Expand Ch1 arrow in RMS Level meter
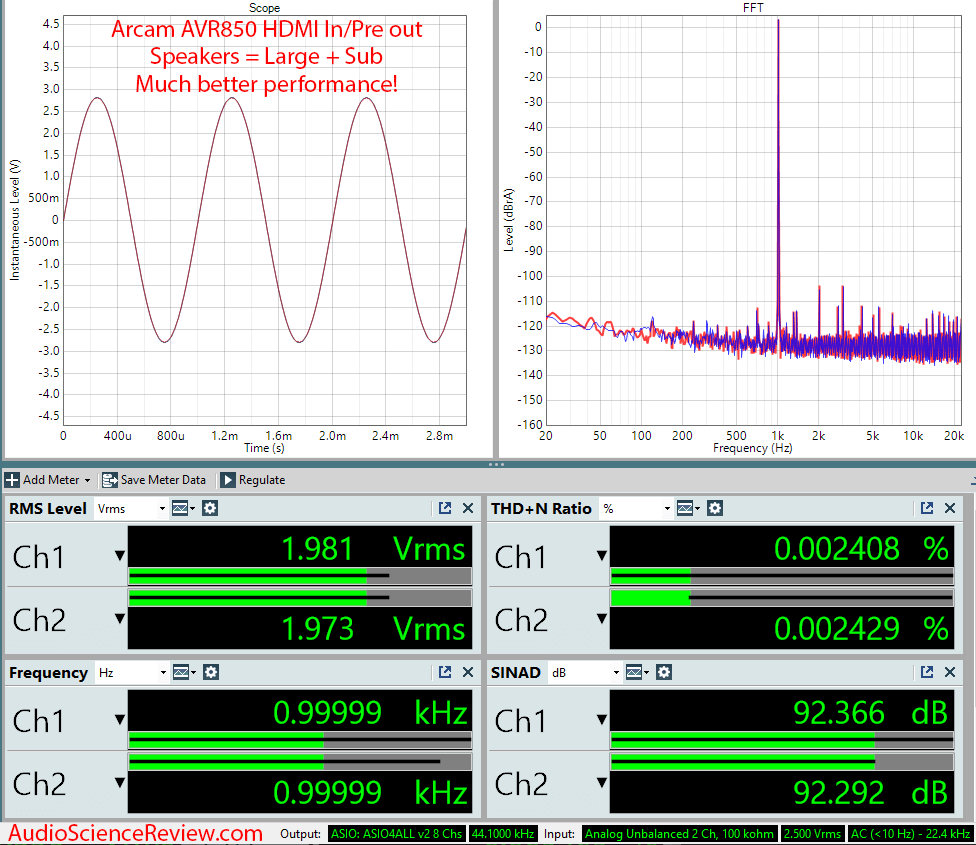The width and height of the screenshot is (976, 845). pyautogui.click(x=120, y=556)
